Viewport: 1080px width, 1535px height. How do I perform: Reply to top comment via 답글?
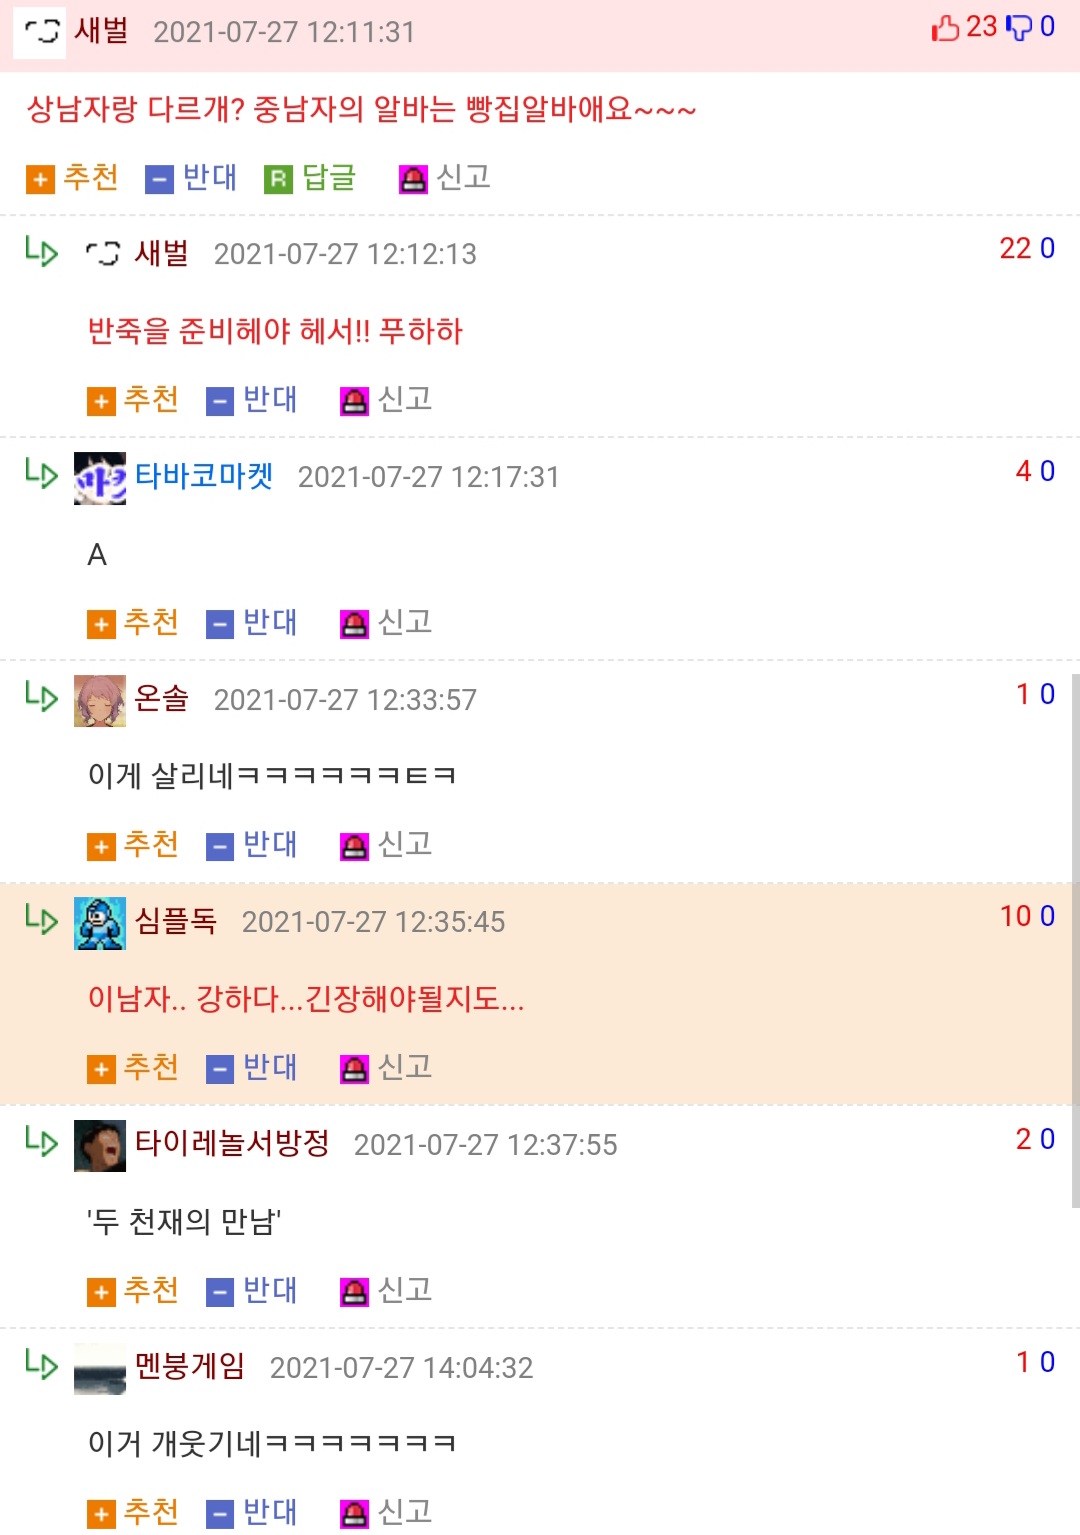tap(311, 178)
